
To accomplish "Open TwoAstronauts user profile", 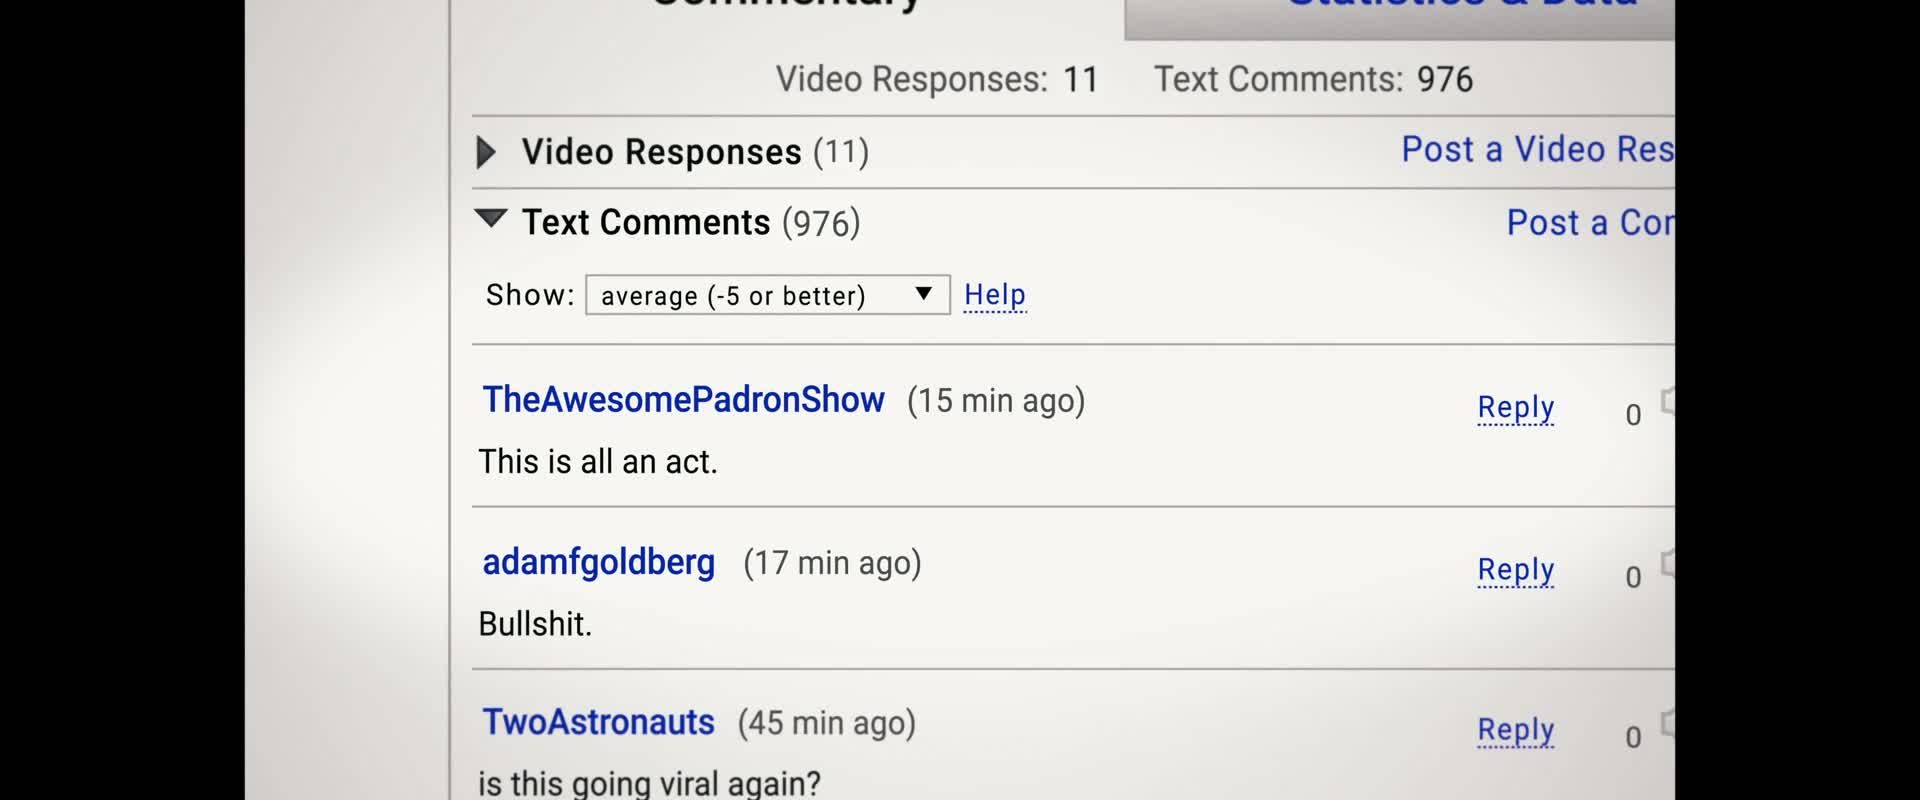I will 598,722.
